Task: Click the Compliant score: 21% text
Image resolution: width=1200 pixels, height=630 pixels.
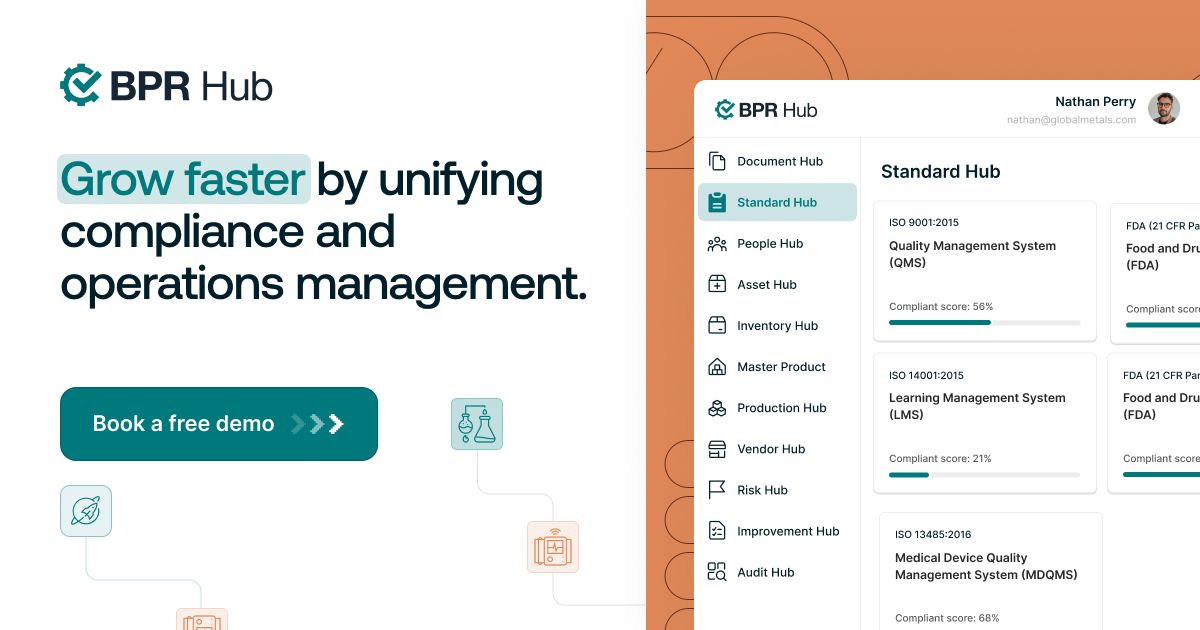Action: point(940,459)
